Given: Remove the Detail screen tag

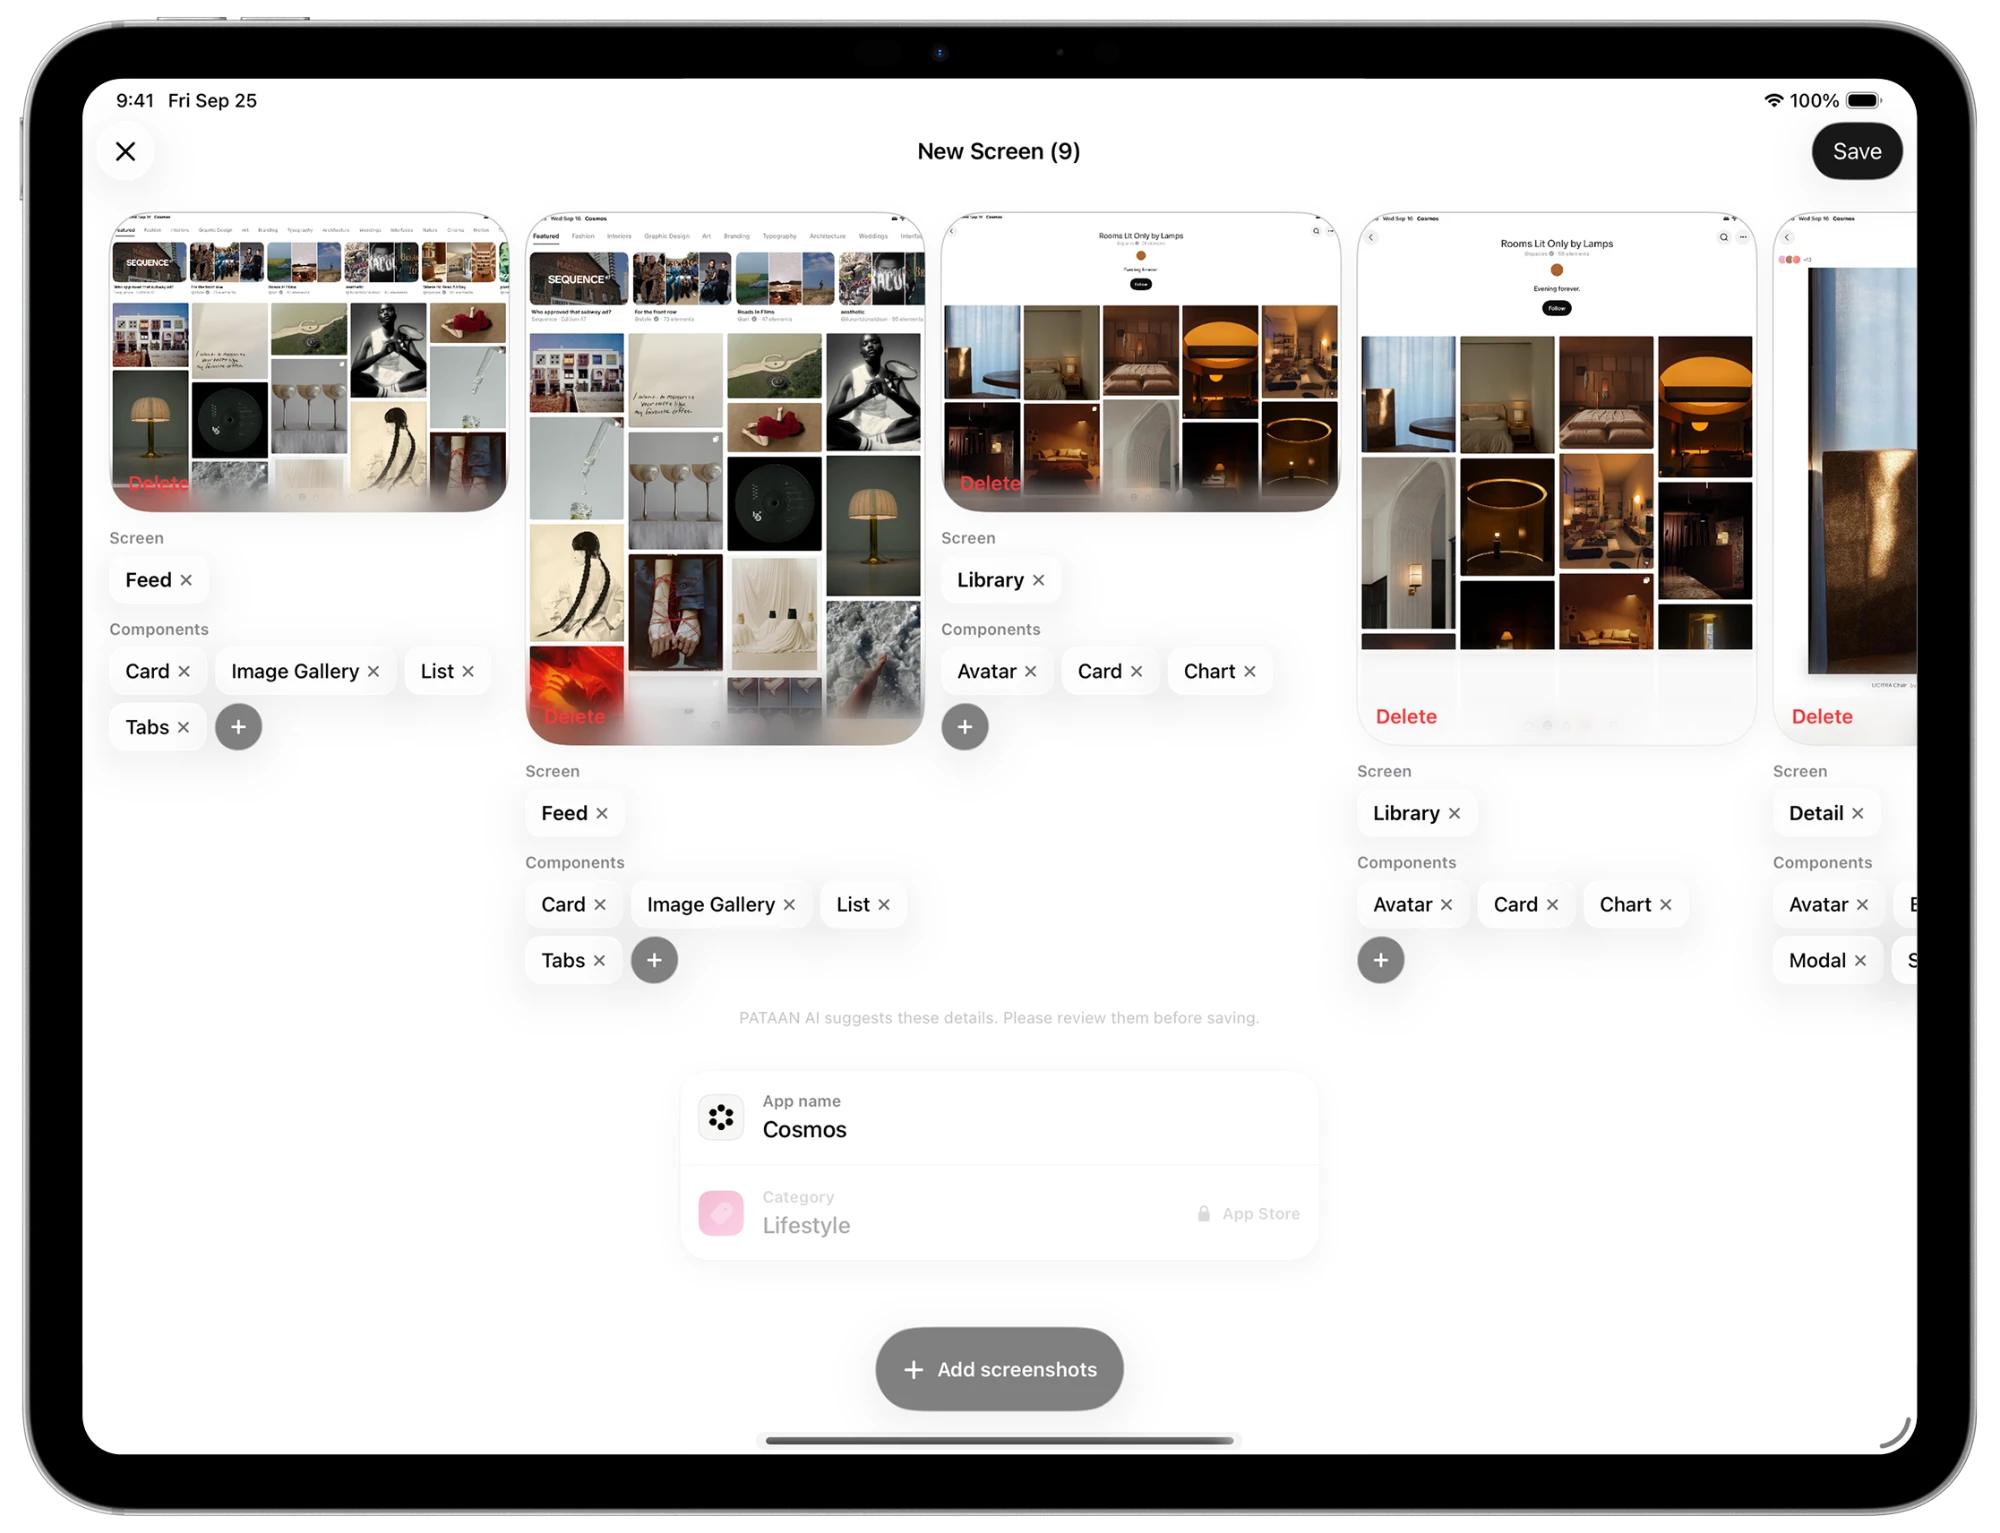Looking at the screenshot, I should [1857, 813].
